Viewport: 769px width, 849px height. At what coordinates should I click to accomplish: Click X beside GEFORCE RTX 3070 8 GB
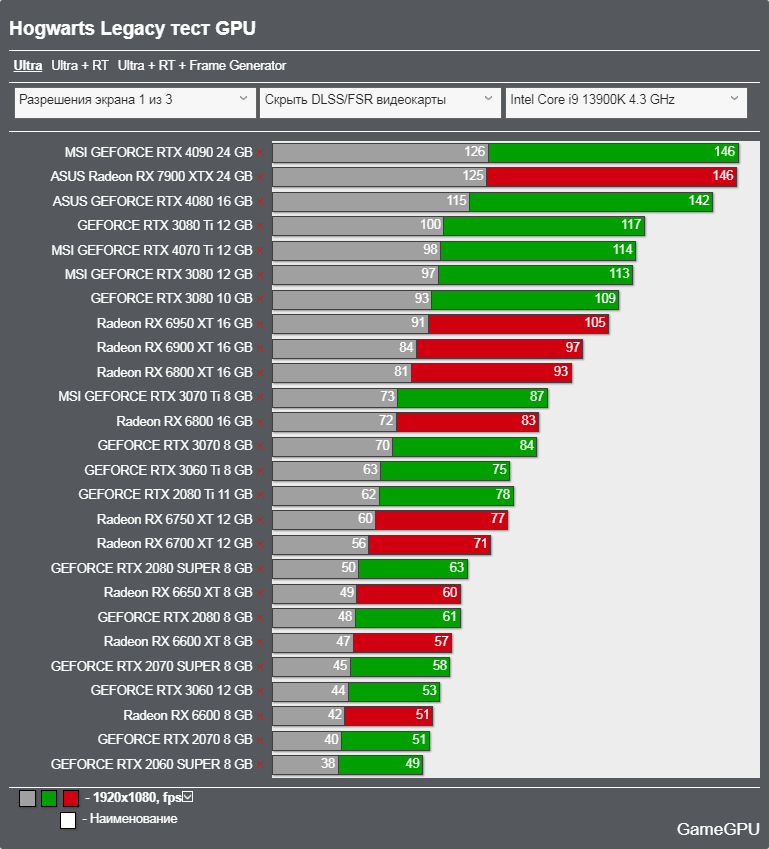click(260, 446)
